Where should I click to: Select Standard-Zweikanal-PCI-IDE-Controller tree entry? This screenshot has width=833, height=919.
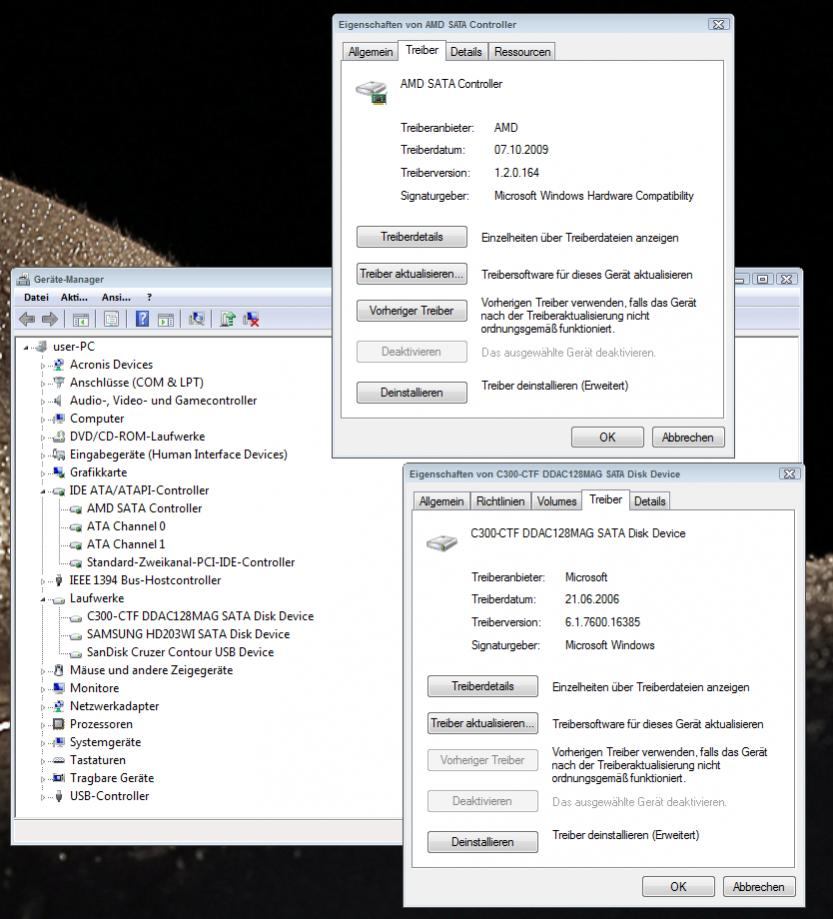191,563
